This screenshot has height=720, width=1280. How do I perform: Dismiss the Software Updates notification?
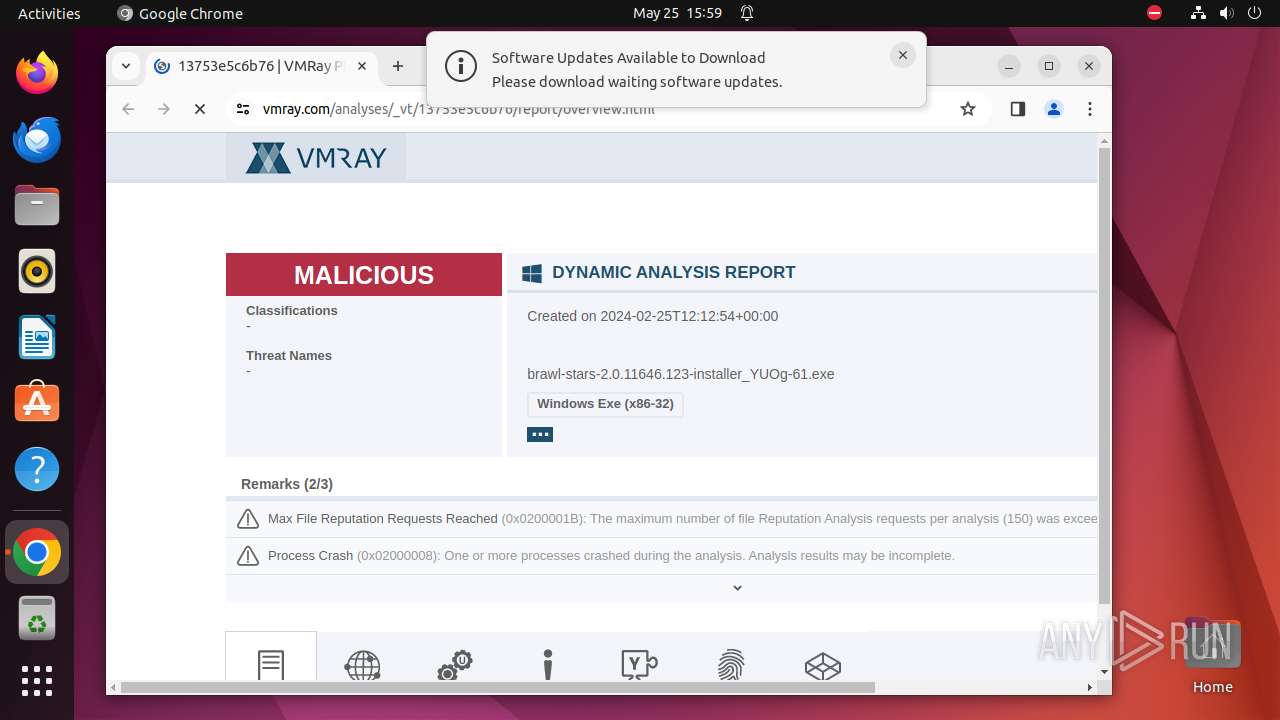(903, 56)
